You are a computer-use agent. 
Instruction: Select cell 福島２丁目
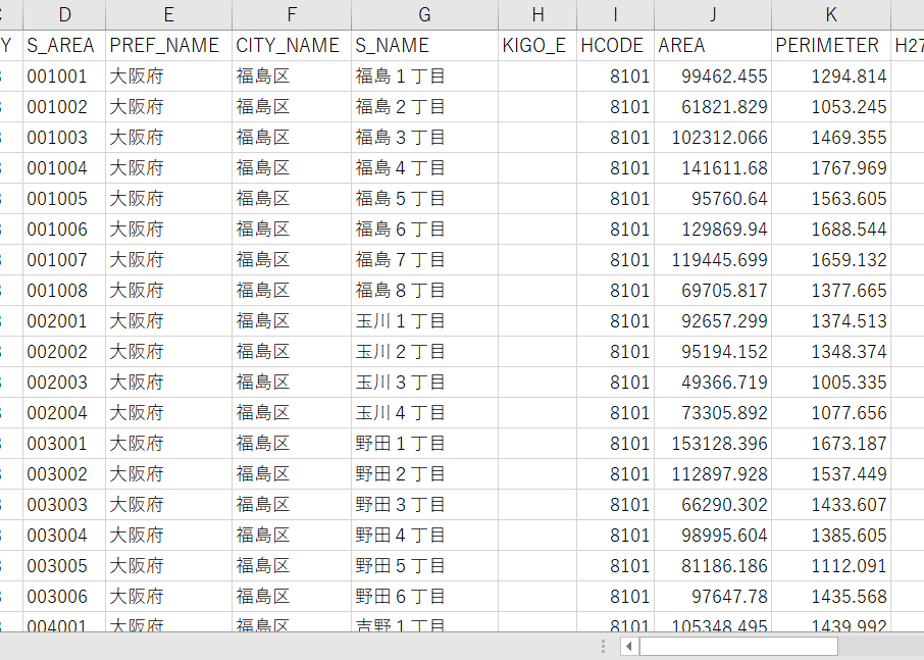425,107
